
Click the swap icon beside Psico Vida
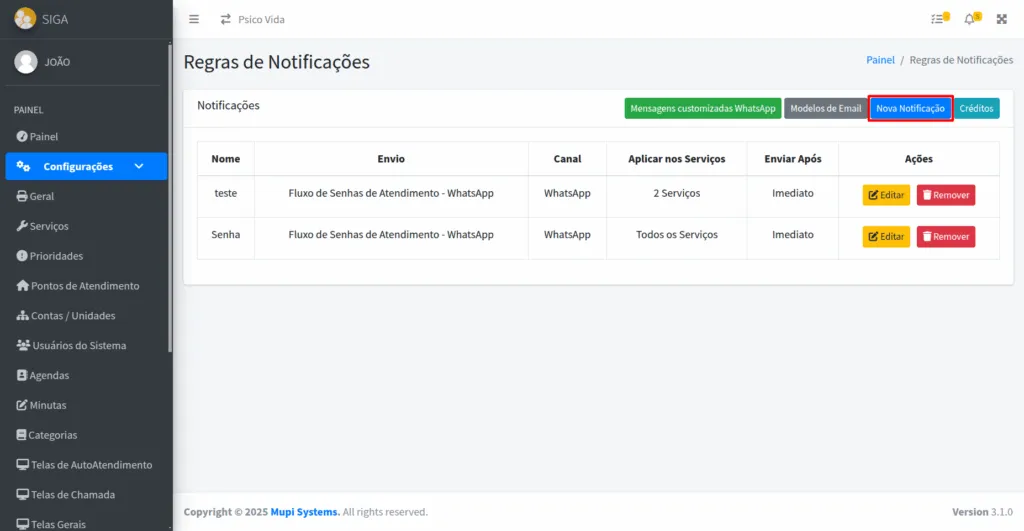coord(225,19)
